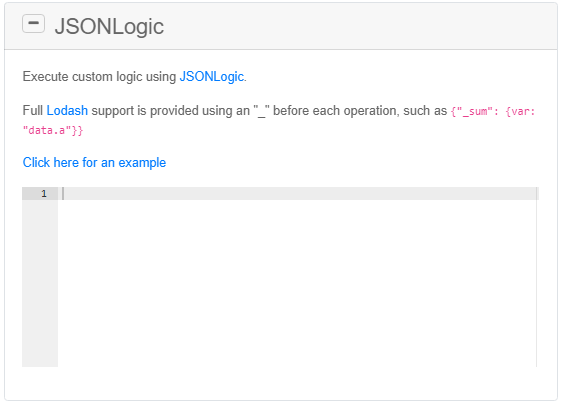Open the Lodash link
Viewport: 562px width, 404px height.
pos(67,110)
